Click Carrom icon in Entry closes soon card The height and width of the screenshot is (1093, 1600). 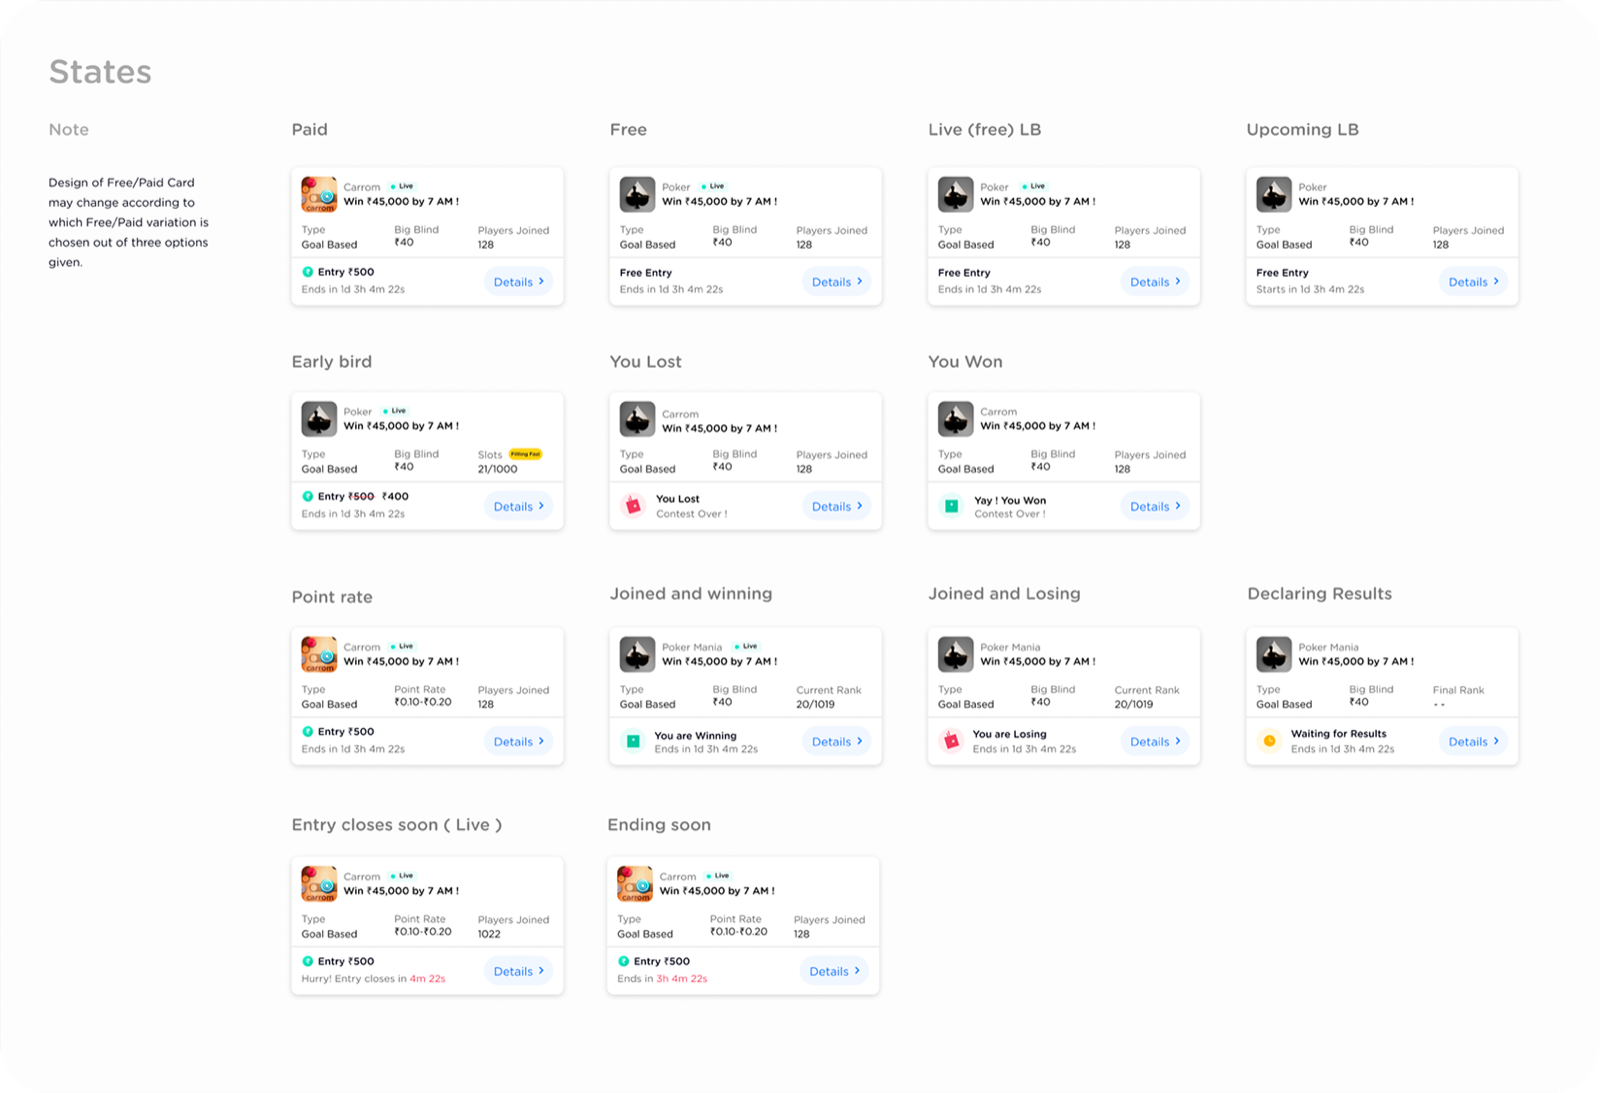[319, 884]
